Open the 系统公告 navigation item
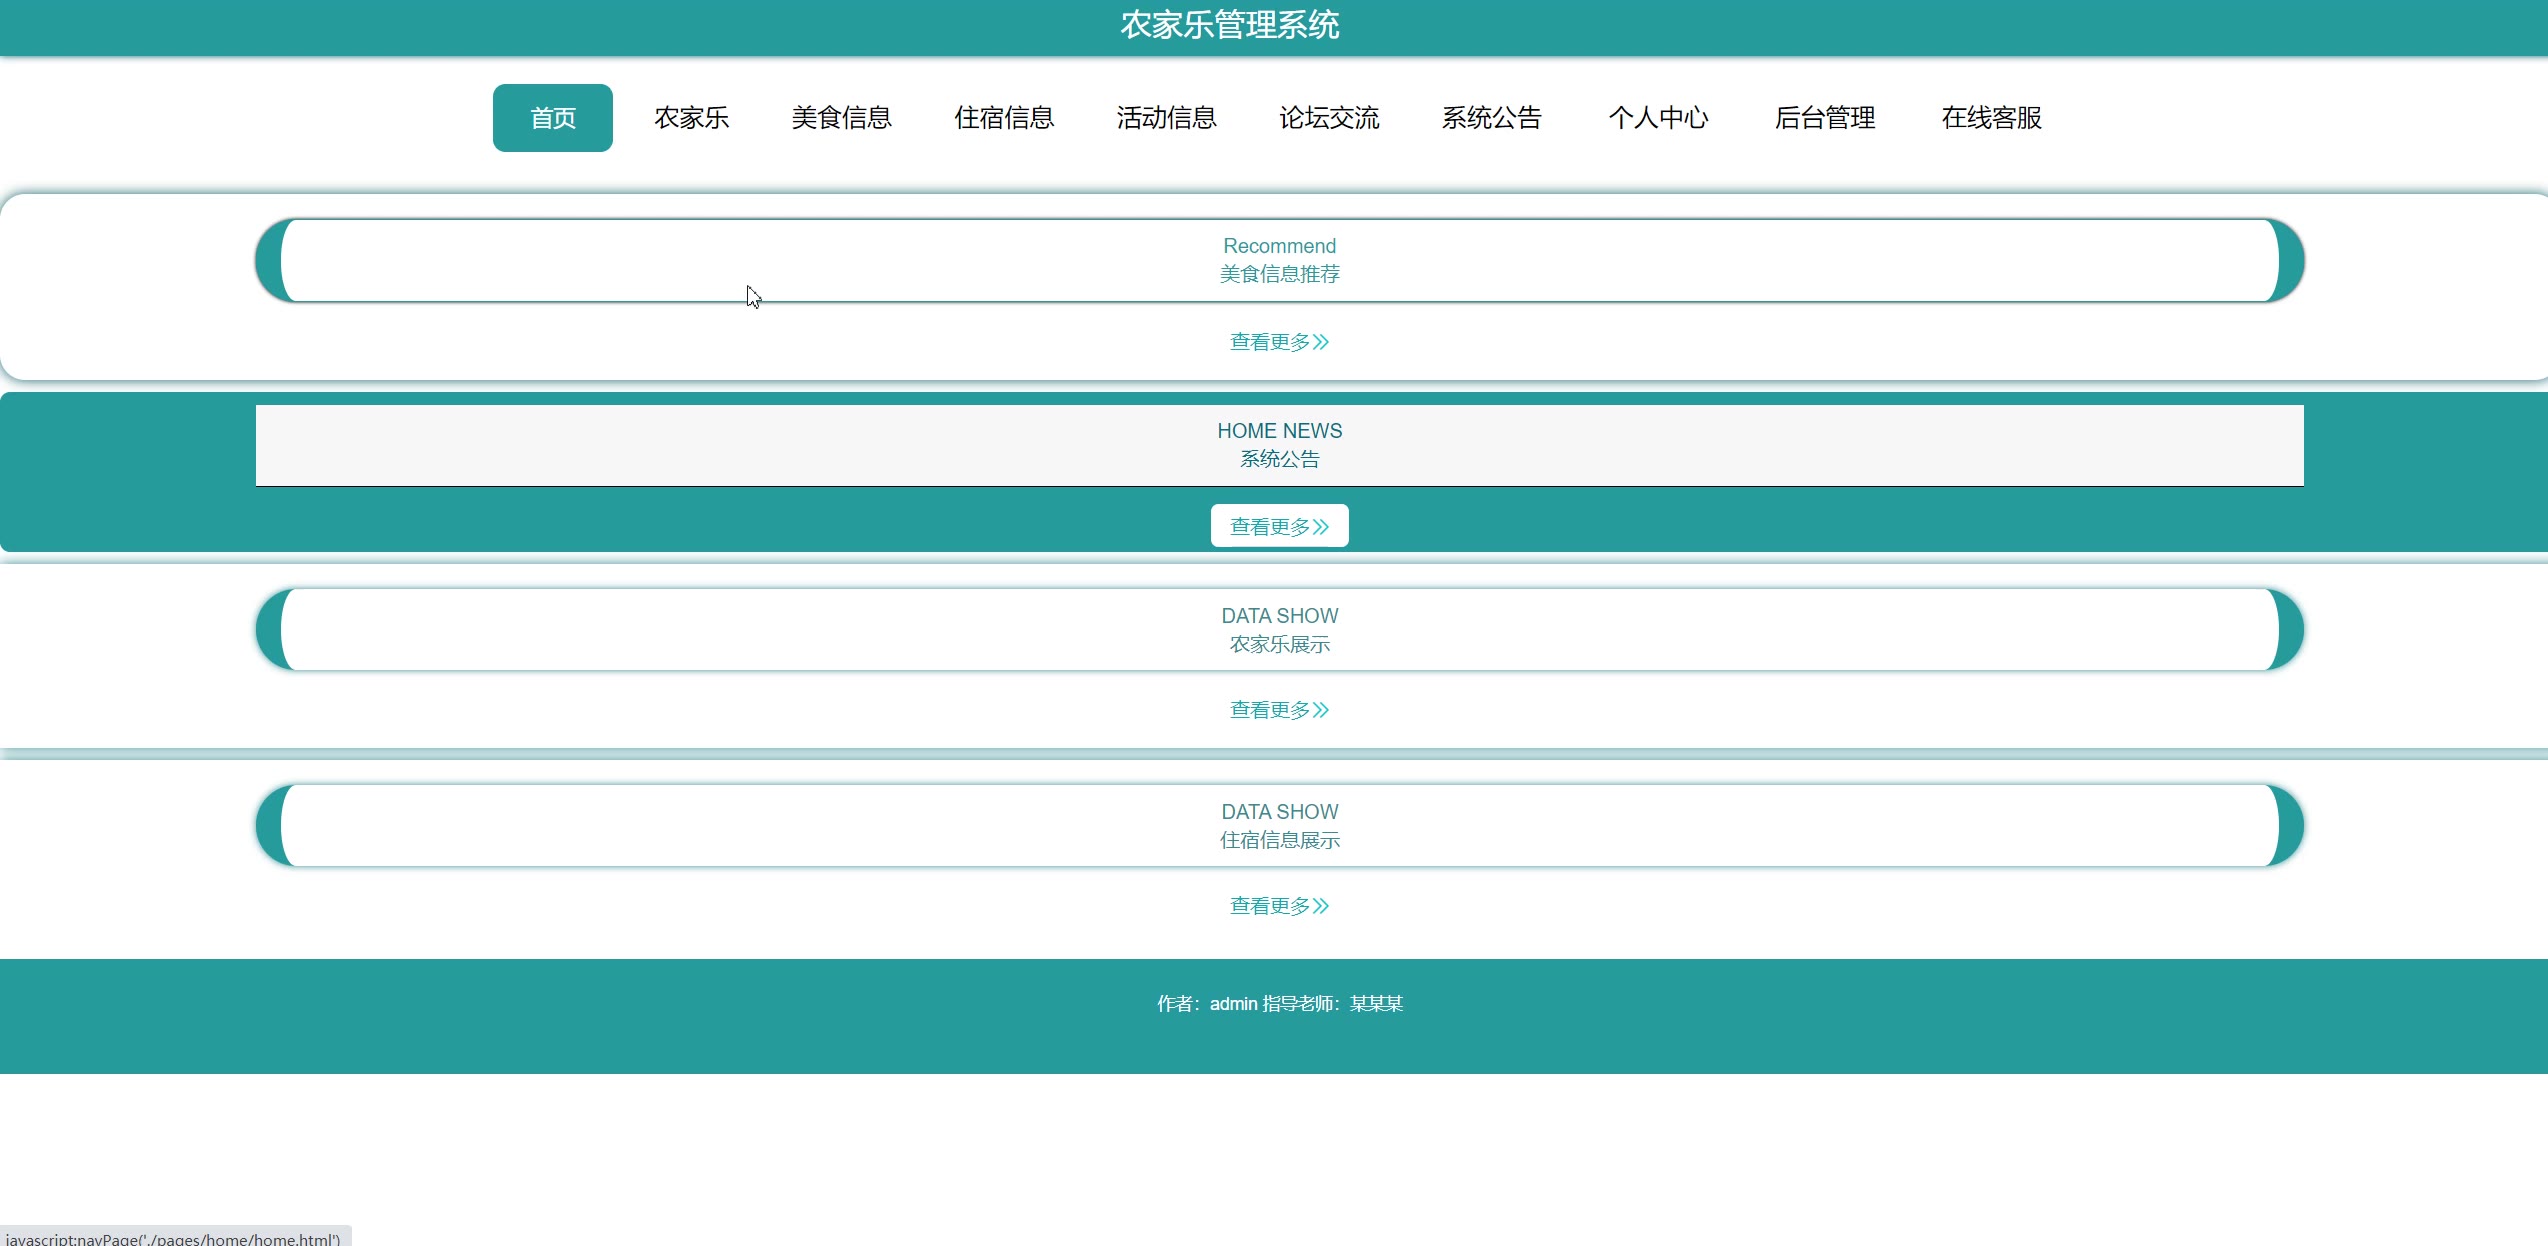The height and width of the screenshot is (1246, 2548). pyautogui.click(x=1491, y=118)
